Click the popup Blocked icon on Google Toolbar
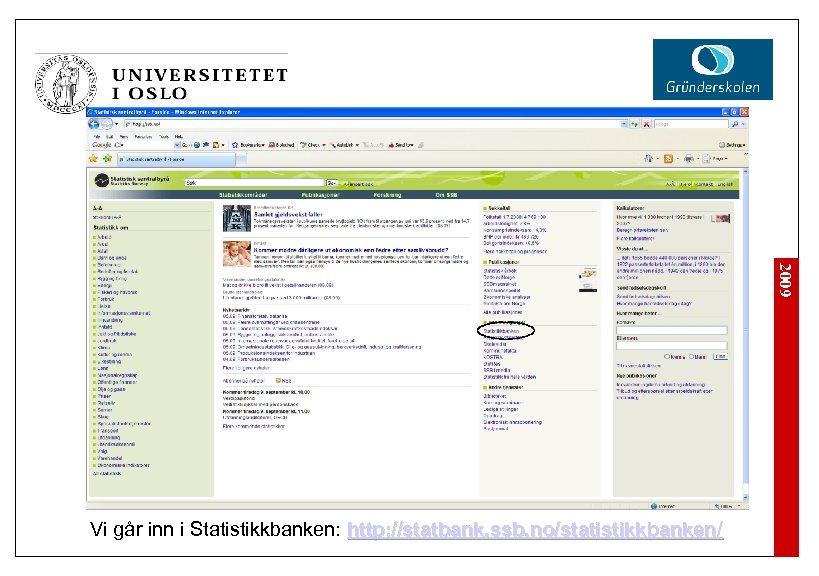Image resolution: width=819 pixels, height=576 pixels. 270,144
